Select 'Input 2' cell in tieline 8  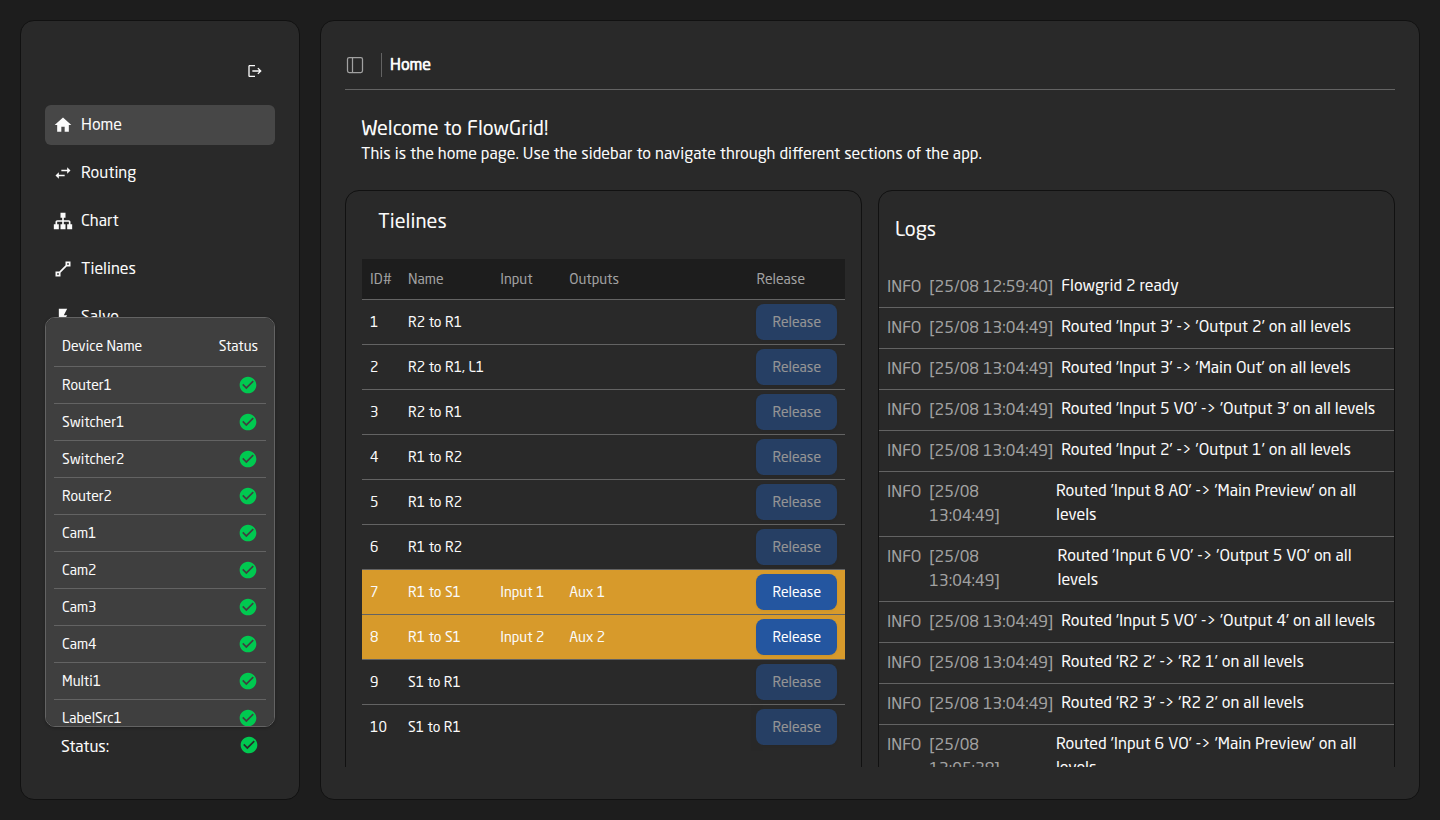[x=522, y=637]
